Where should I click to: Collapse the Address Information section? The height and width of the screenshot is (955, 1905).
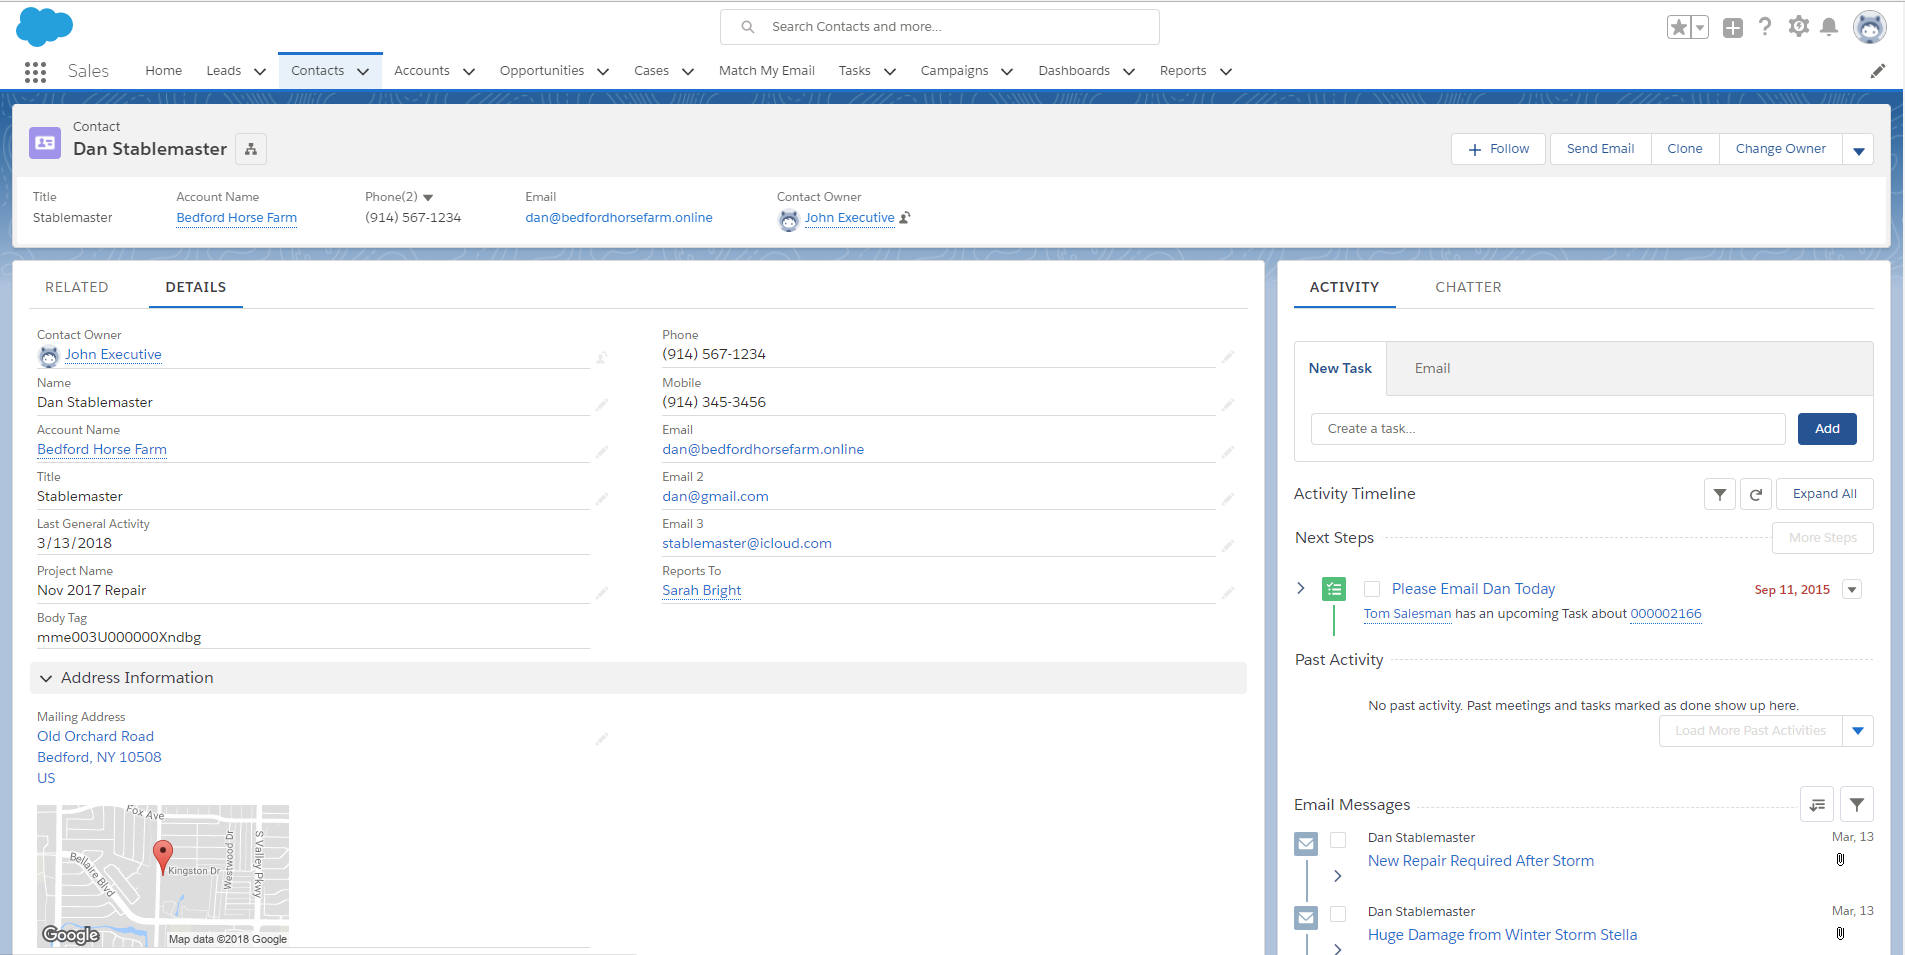tap(46, 677)
